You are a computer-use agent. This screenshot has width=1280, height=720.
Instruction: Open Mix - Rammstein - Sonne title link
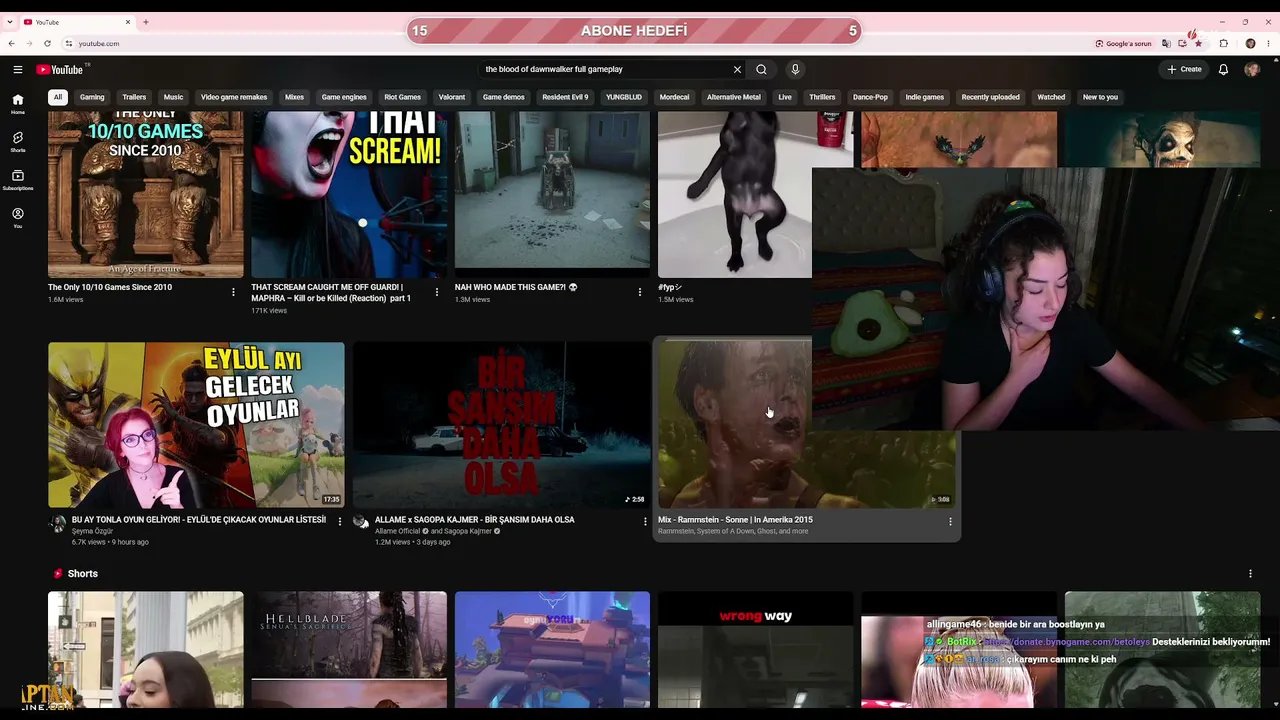(x=735, y=520)
